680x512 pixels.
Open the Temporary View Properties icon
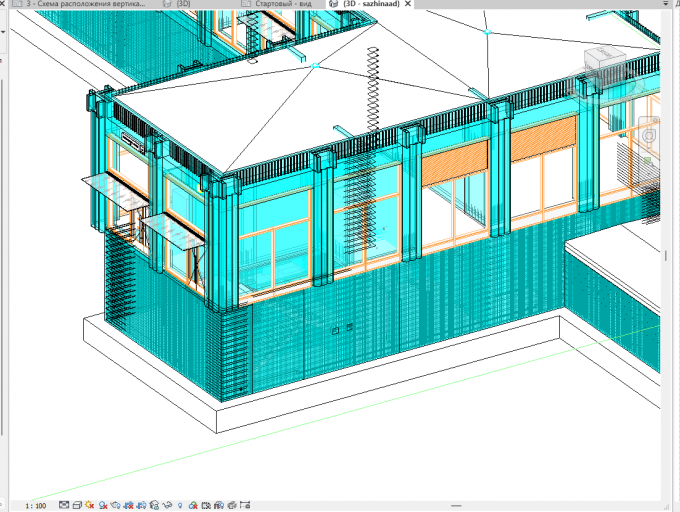206,505
